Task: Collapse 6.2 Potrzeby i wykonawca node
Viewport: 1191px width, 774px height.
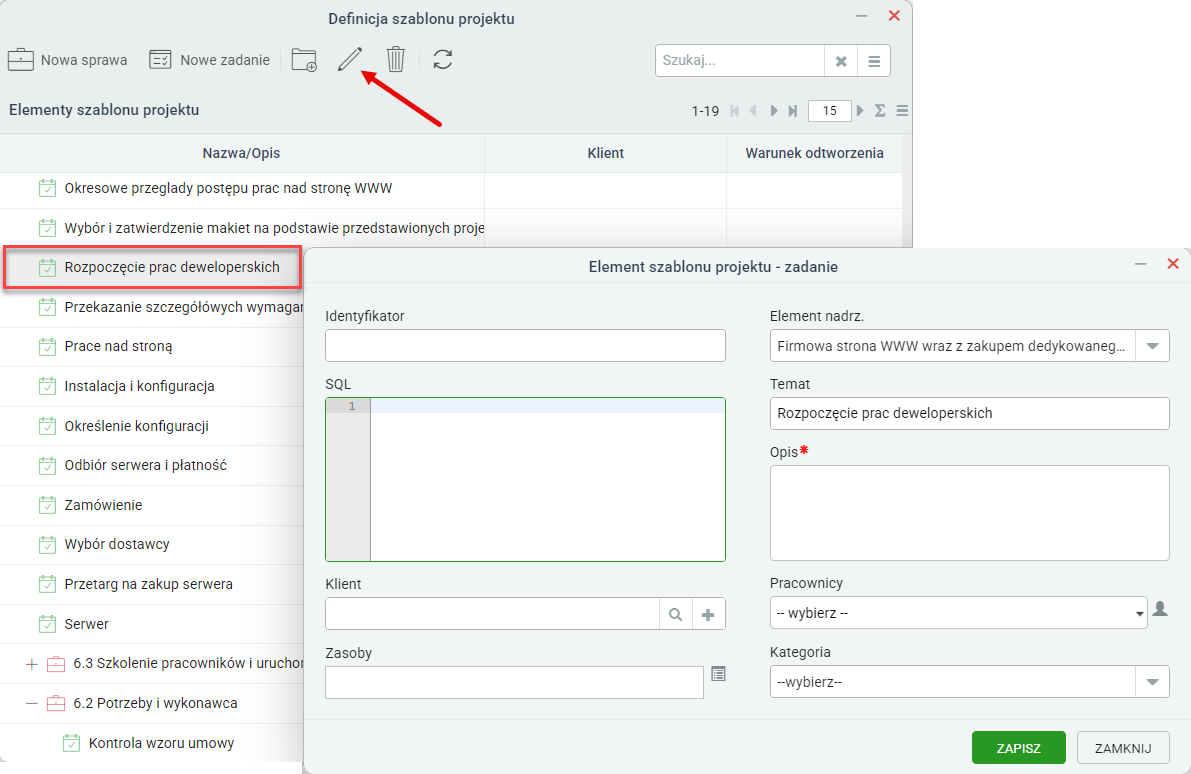Action: pyautogui.click(x=31, y=703)
